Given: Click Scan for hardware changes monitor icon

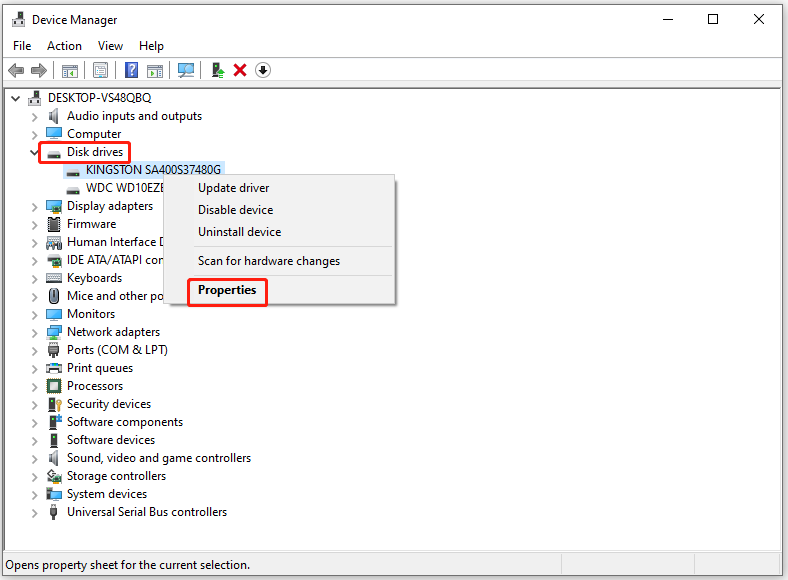Looking at the screenshot, I should (x=185, y=70).
